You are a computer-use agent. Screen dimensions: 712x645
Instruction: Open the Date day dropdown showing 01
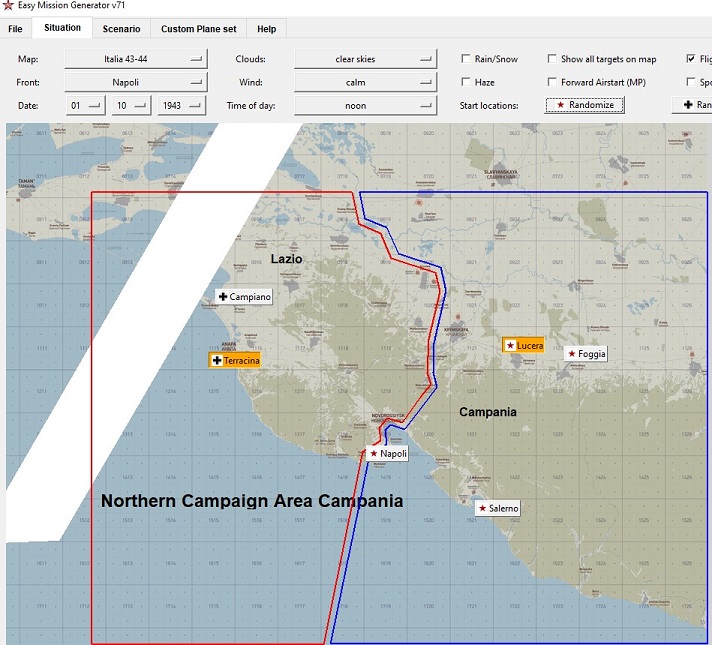click(85, 105)
